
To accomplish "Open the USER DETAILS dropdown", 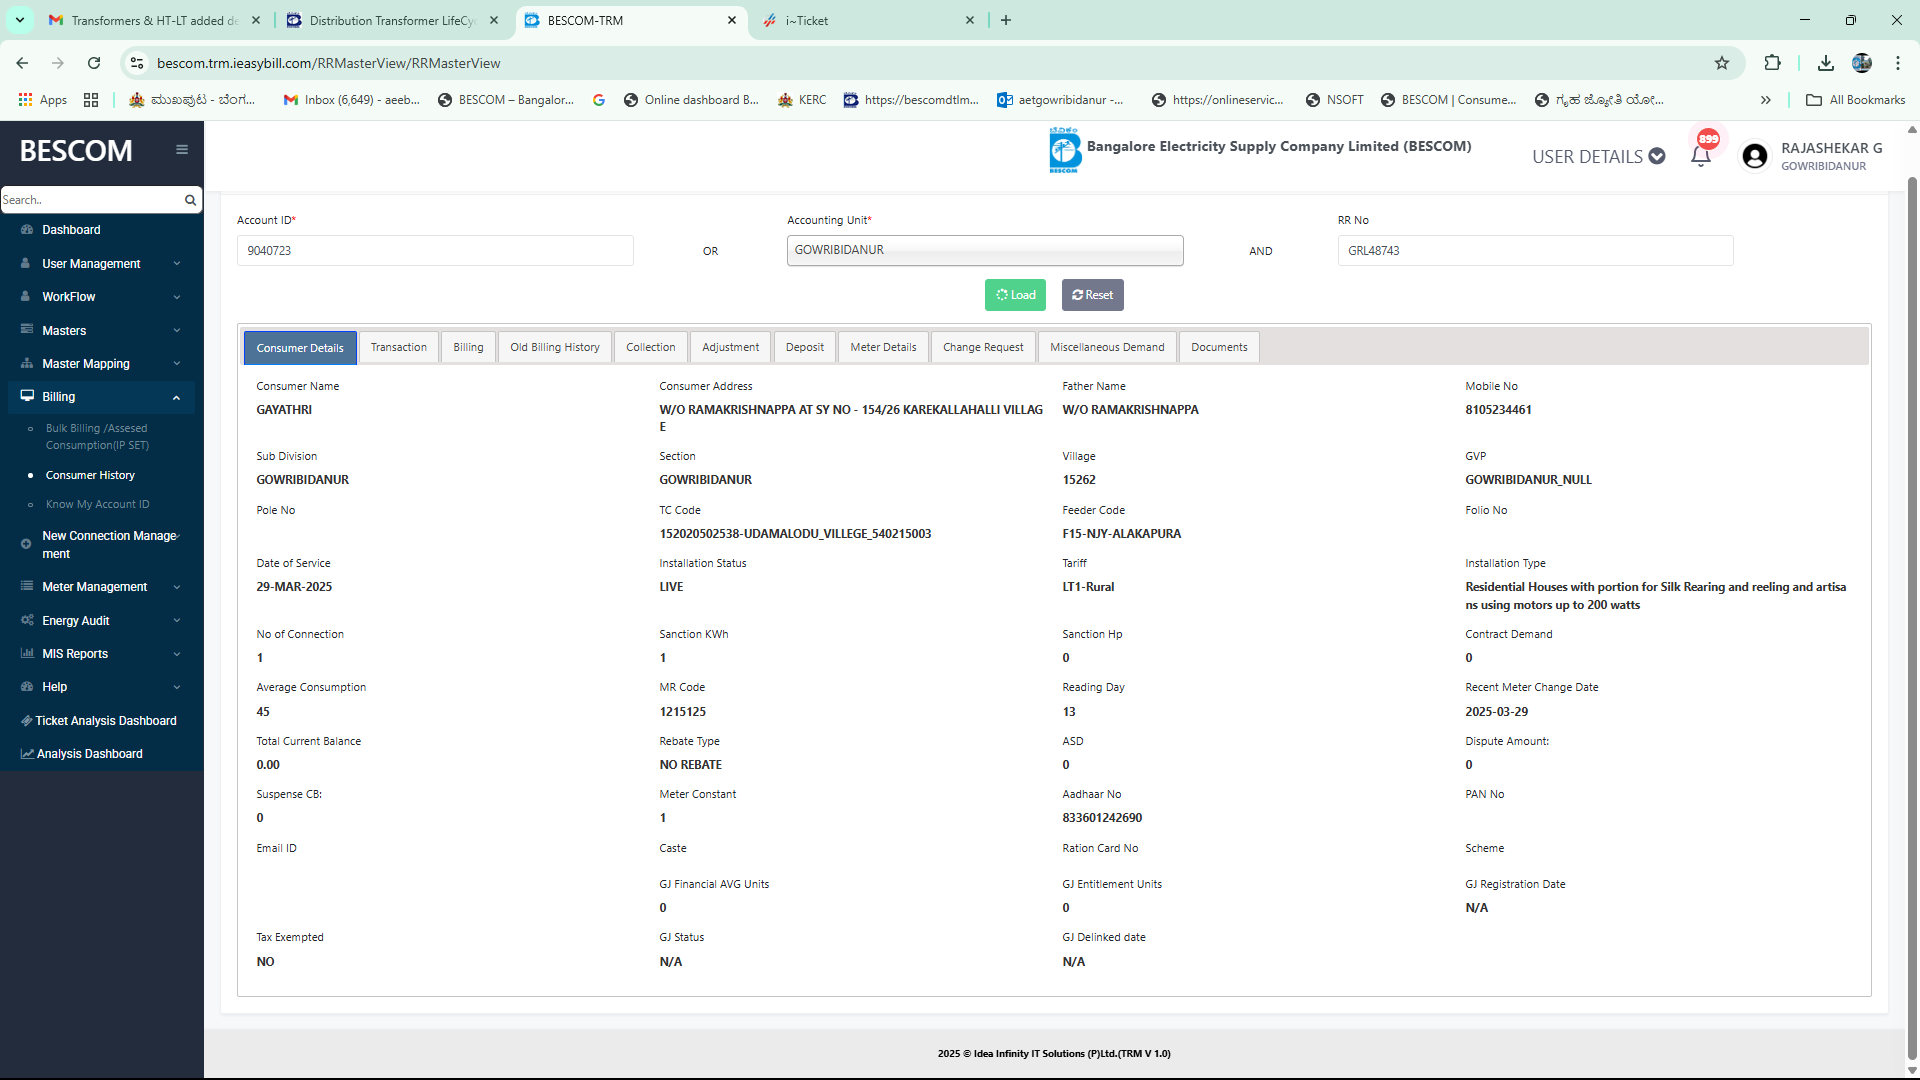I will [1598, 157].
